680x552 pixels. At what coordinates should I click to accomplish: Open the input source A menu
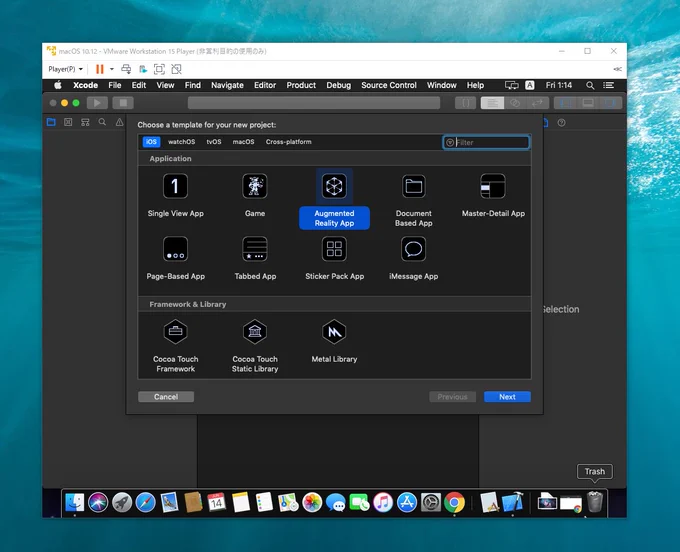[530, 85]
